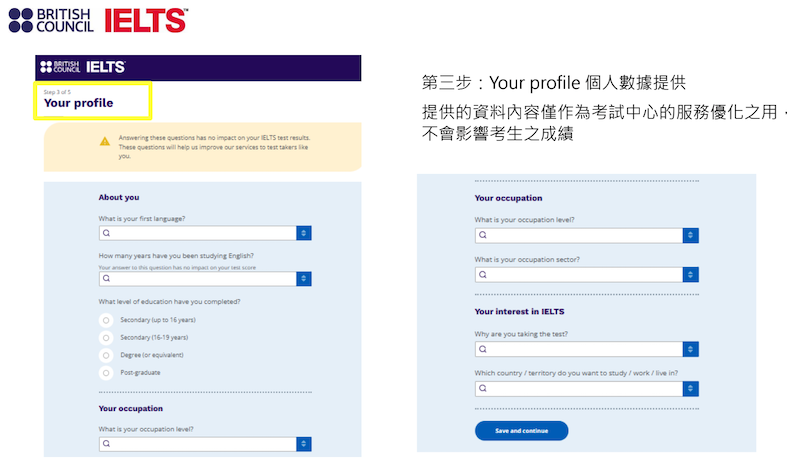Click the search icon in the 'Why are you taking the test?' field
The height and width of the screenshot is (461, 800).
(x=483, y=349)
